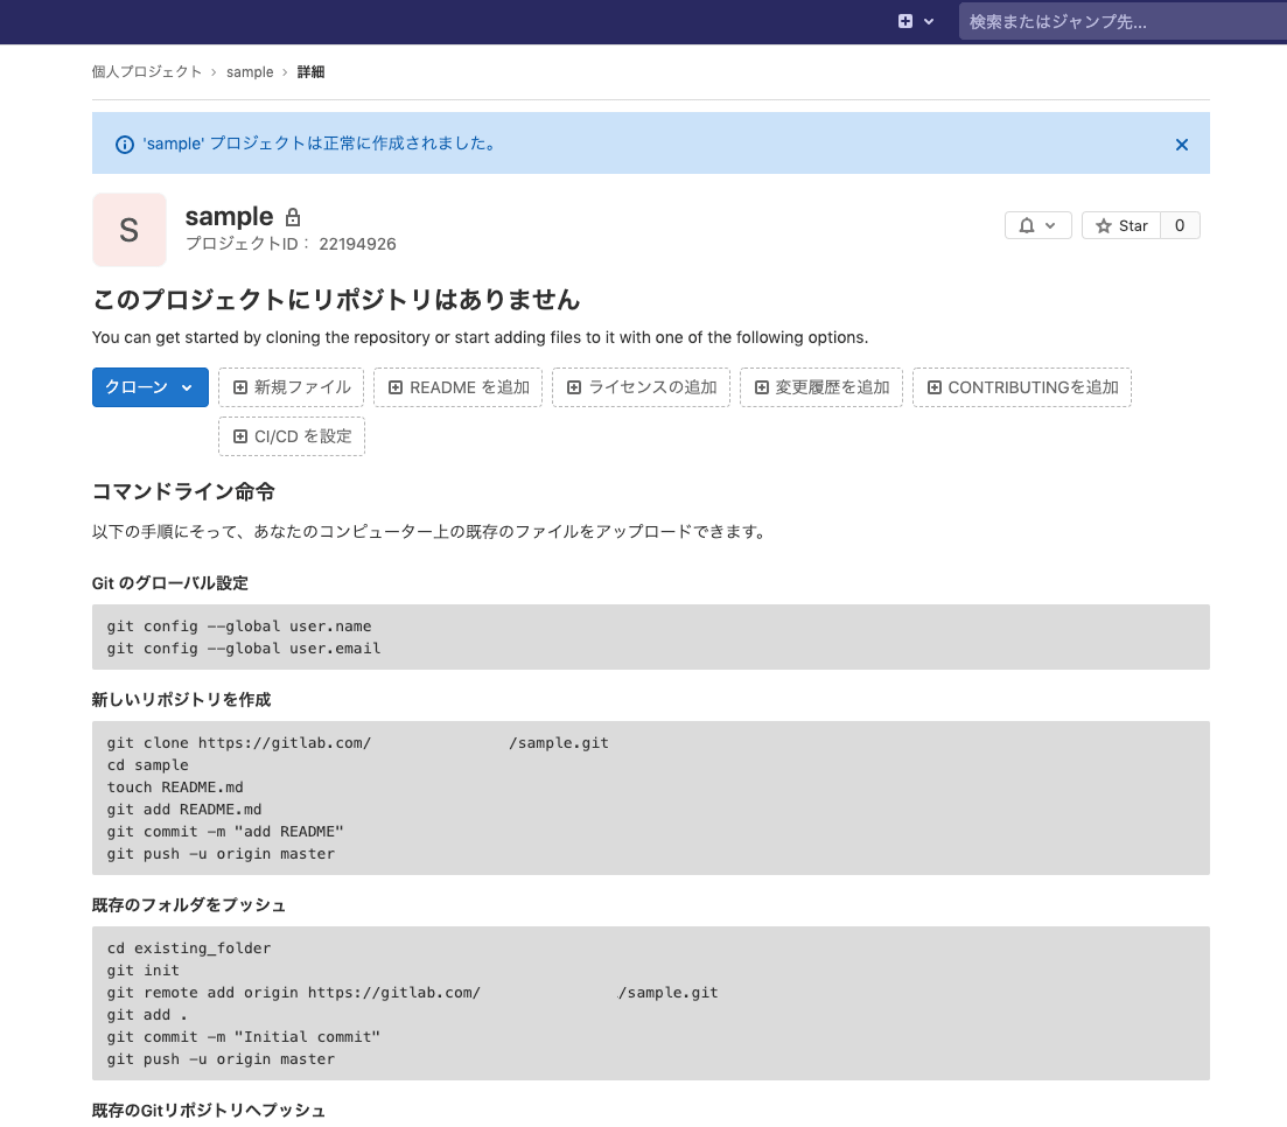Focus the 検索またはジャンプ先 search field
The height and width of the screenshot is (1127, 1287).
click(x=1122, y=21)
